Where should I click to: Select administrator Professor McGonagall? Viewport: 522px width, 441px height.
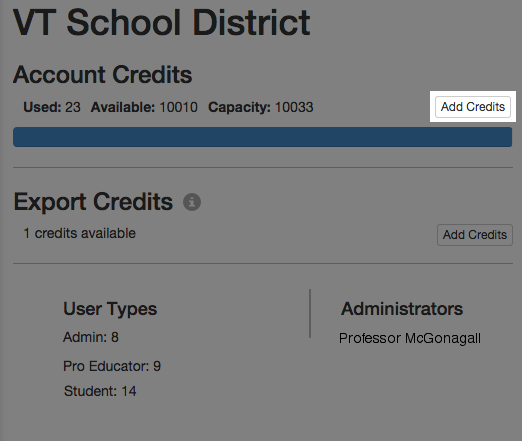click(x=410, y=338)
